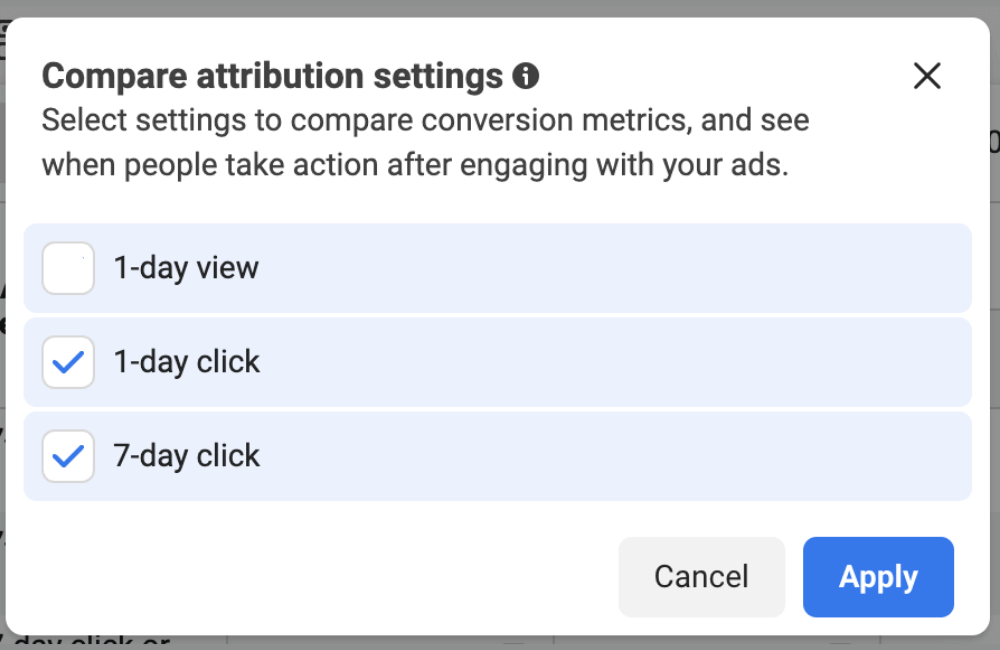The width and height of the screenshot is (1000, 650).
Task: Apply the selected attribution settings
Action: (878, 577)
